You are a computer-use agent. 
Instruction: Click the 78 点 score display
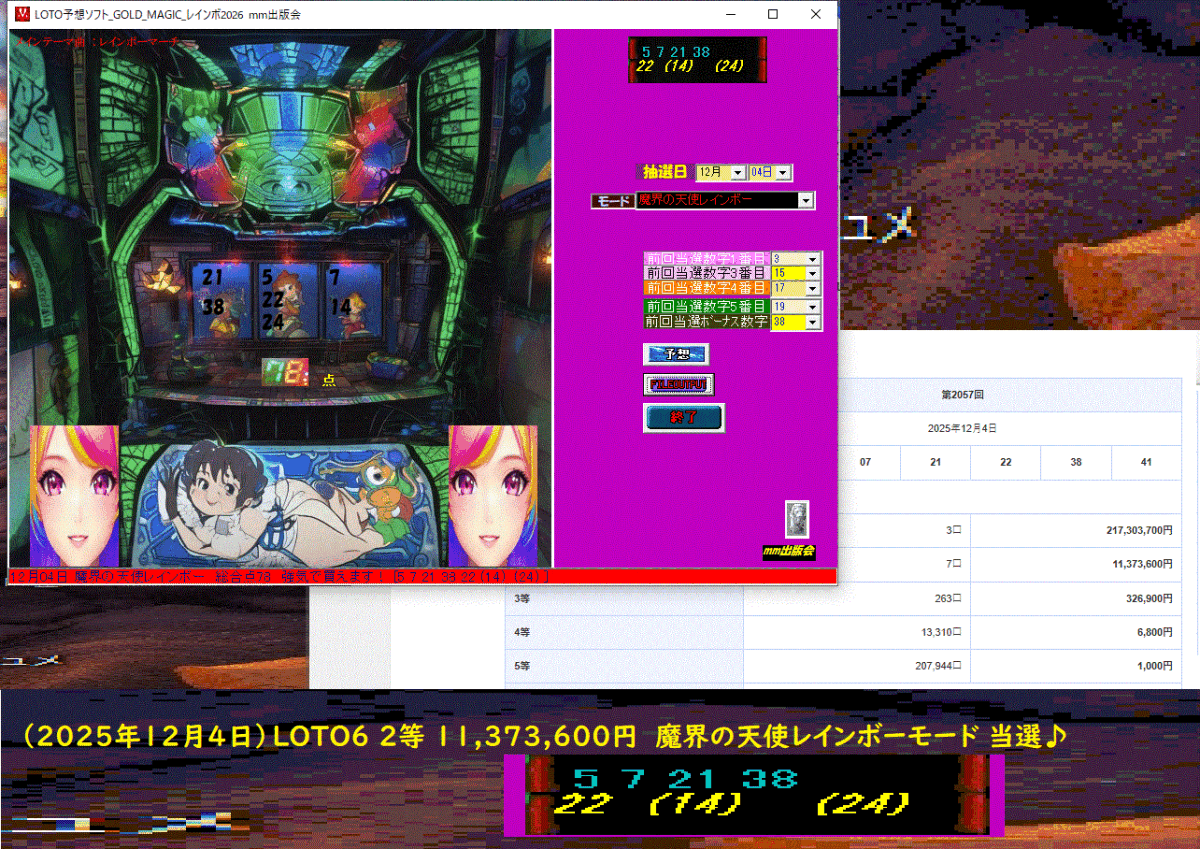pos(299,375)
